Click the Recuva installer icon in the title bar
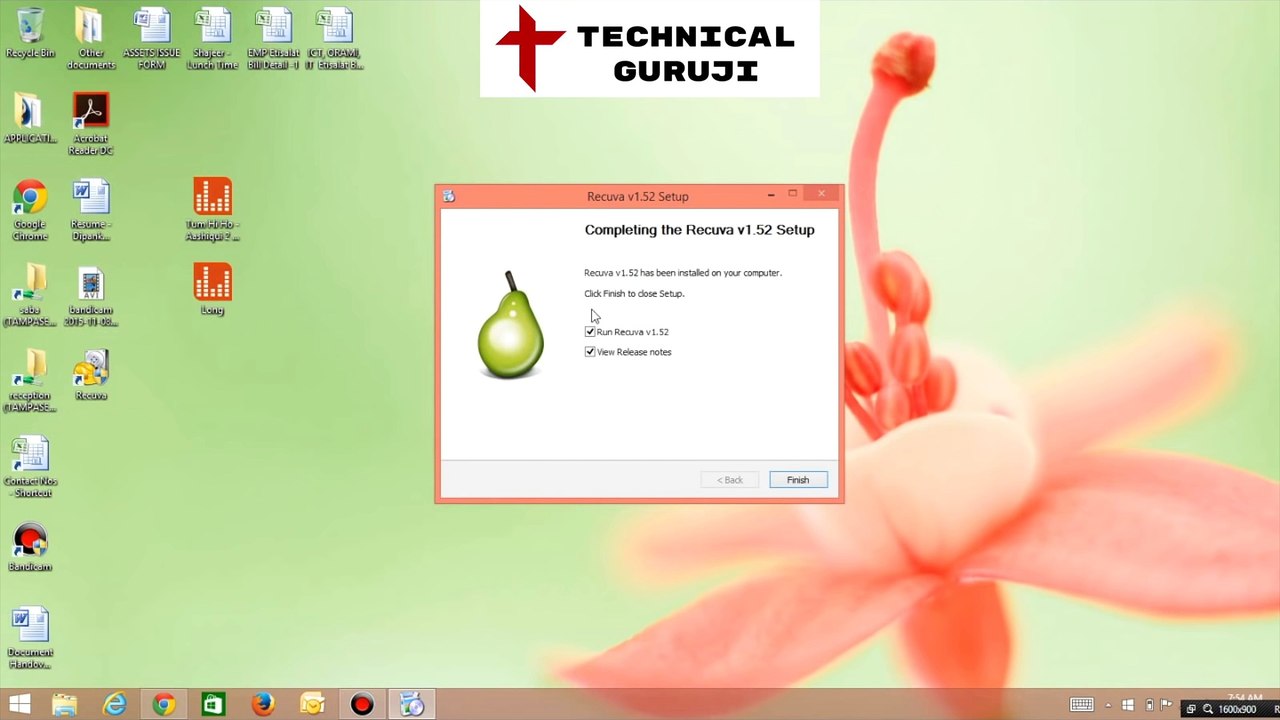 coord(449,196)
